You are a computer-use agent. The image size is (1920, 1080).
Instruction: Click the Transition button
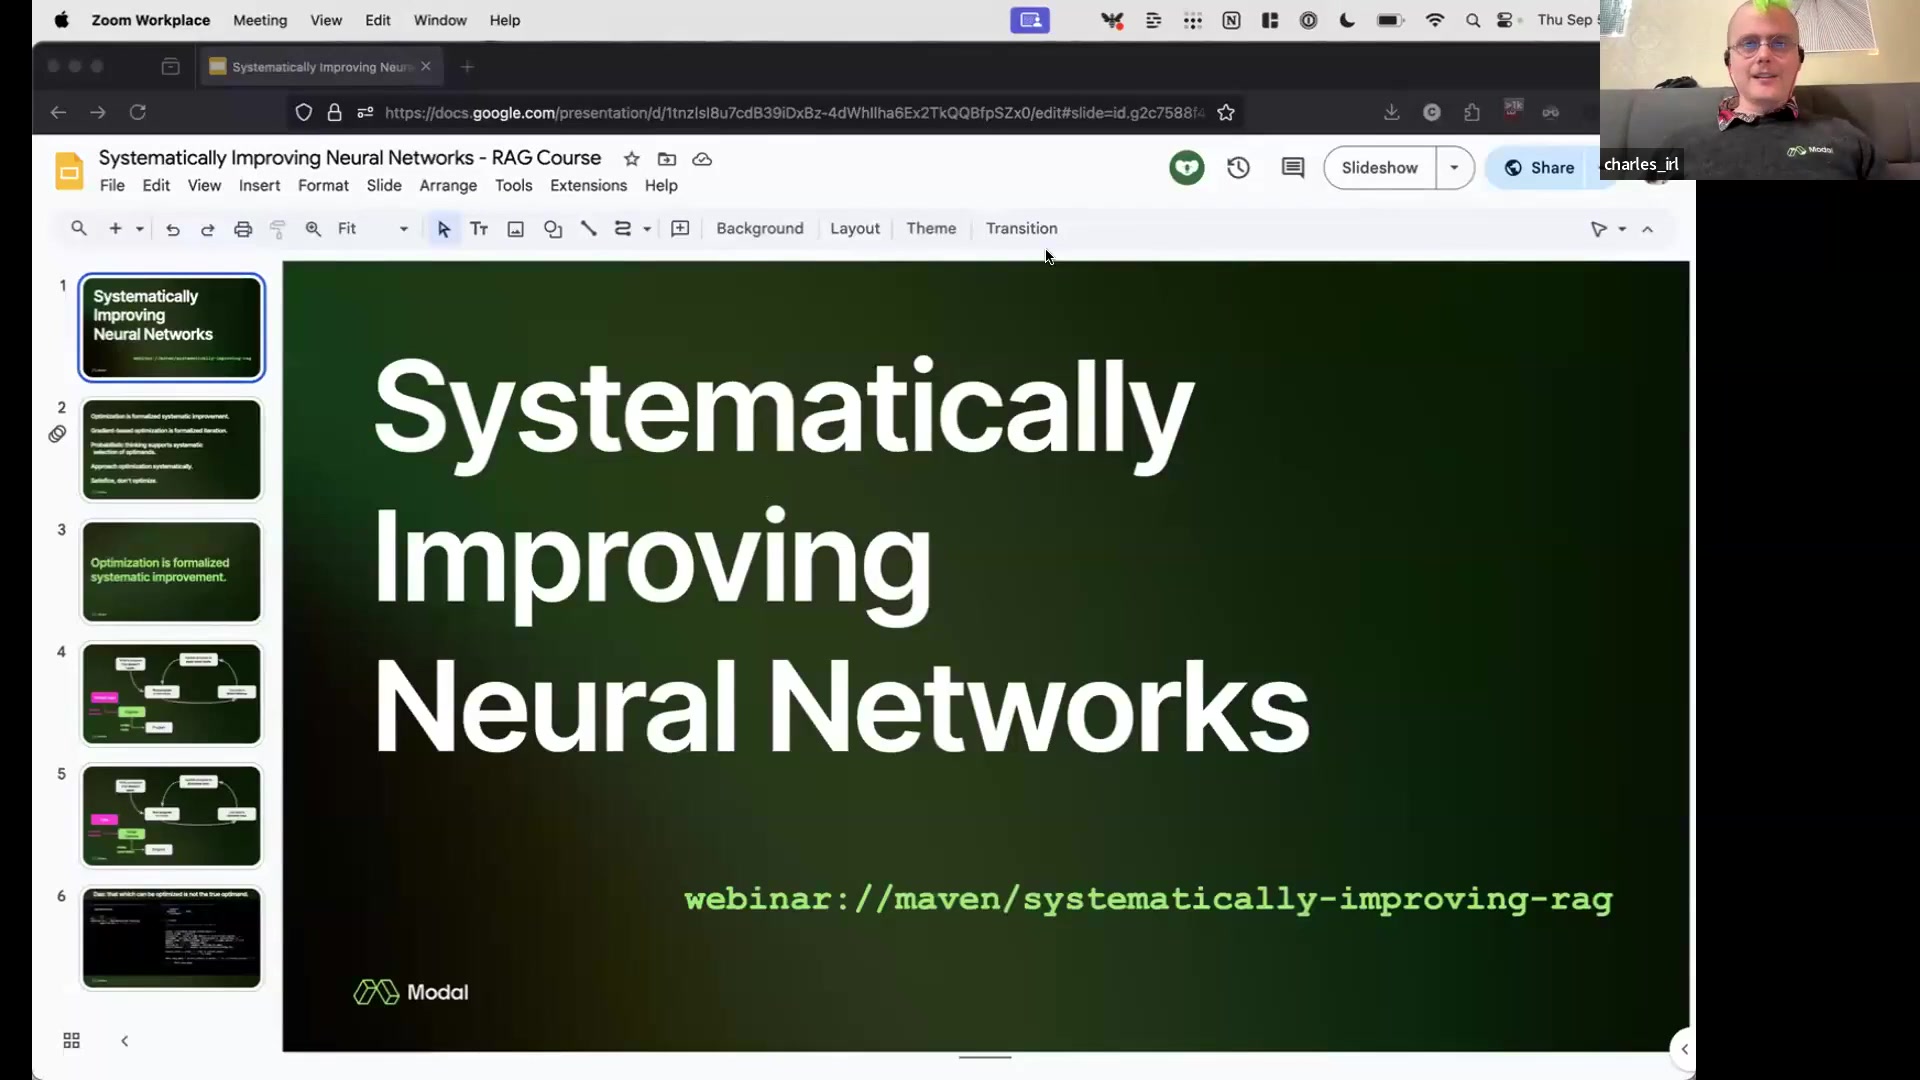coord(1021,229)
